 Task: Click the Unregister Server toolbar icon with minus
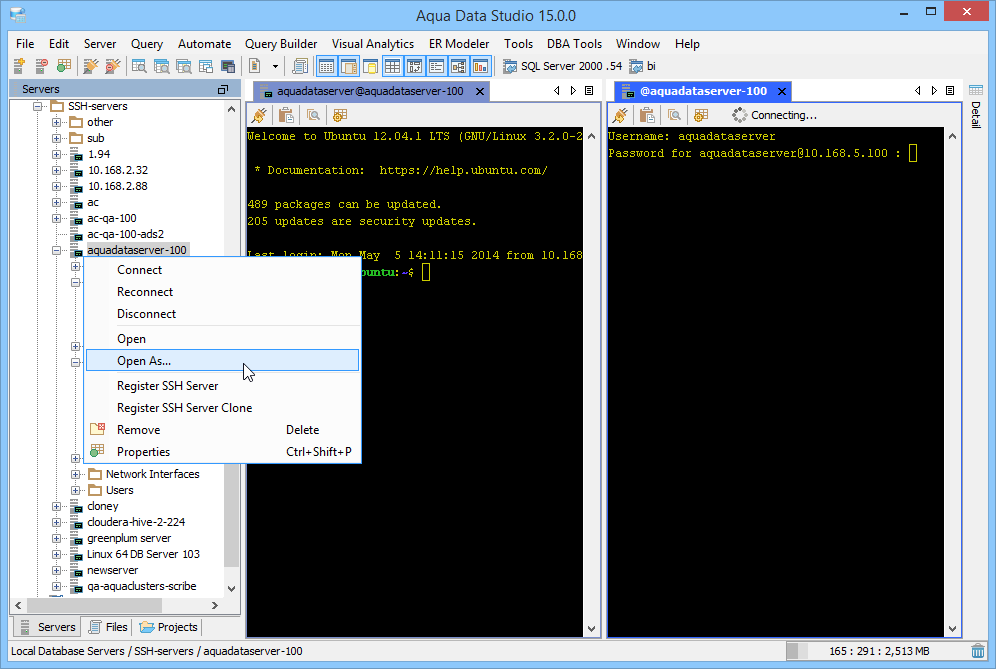click(x=41, y=66)
